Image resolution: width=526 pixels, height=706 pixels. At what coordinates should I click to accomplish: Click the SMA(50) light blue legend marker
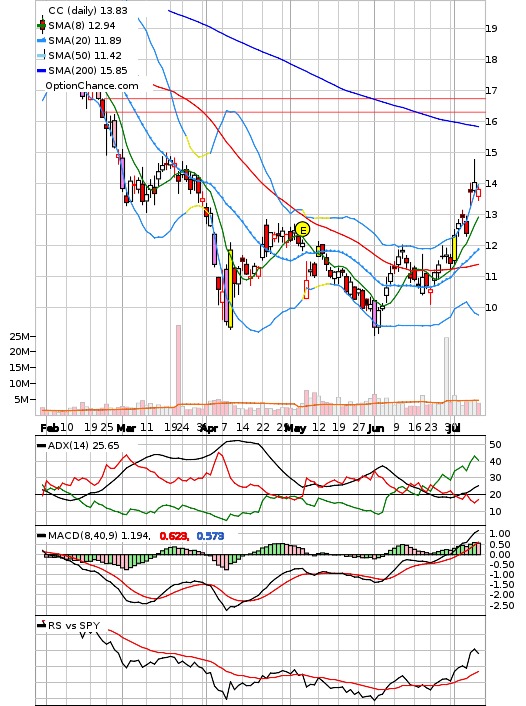pyautogui.click(x=41, y=55)
